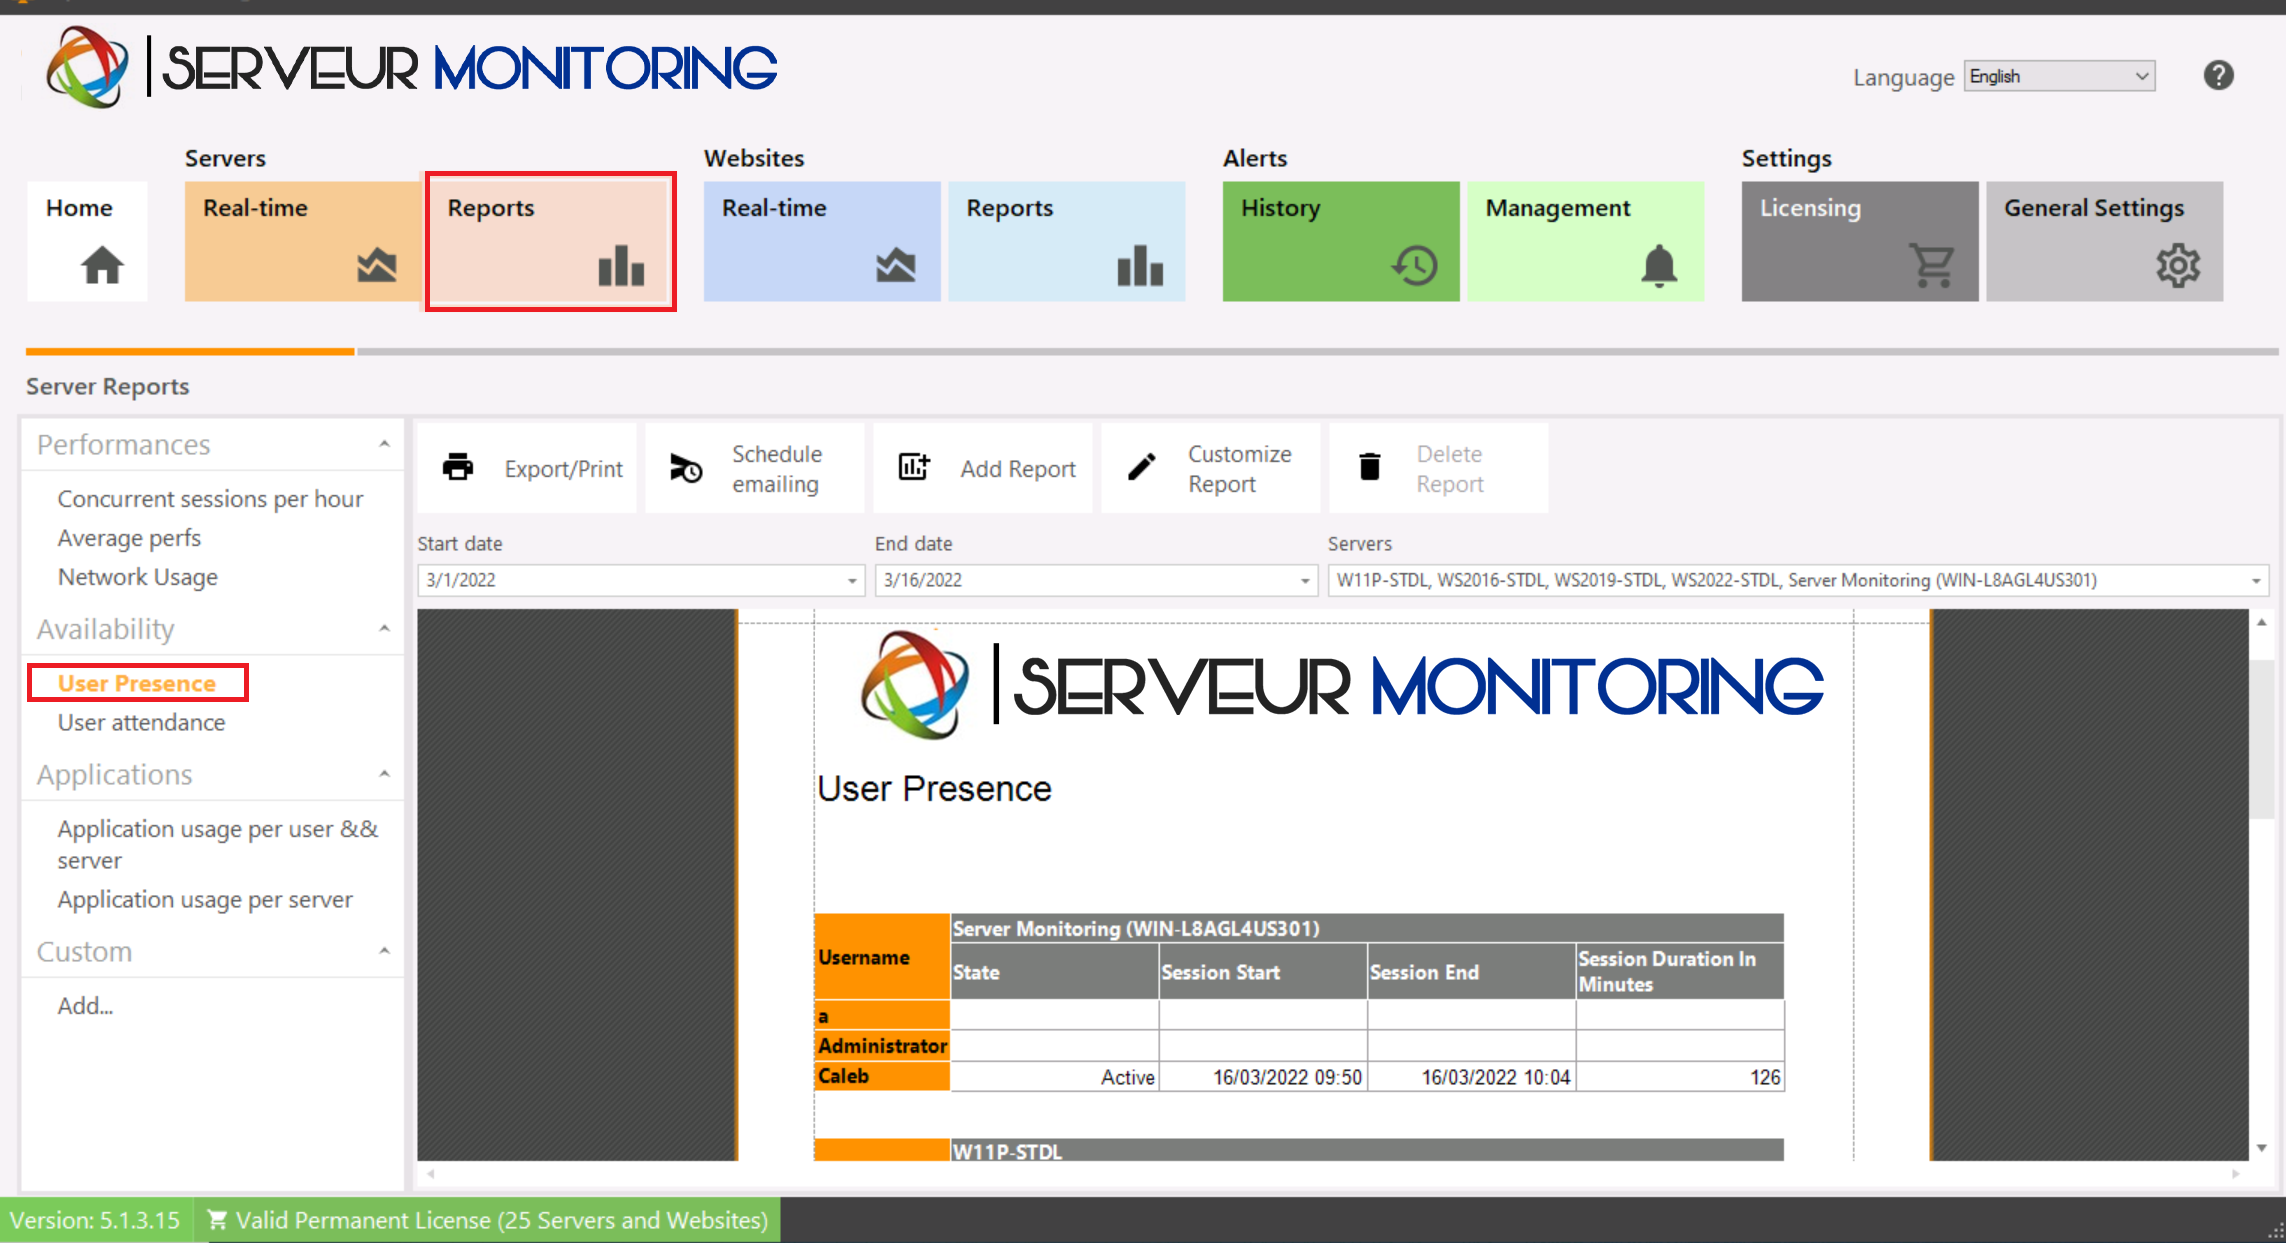
Task: Click the report preview scroll down arrow
Action: pyautogui.click(x=2262, y=1148)
